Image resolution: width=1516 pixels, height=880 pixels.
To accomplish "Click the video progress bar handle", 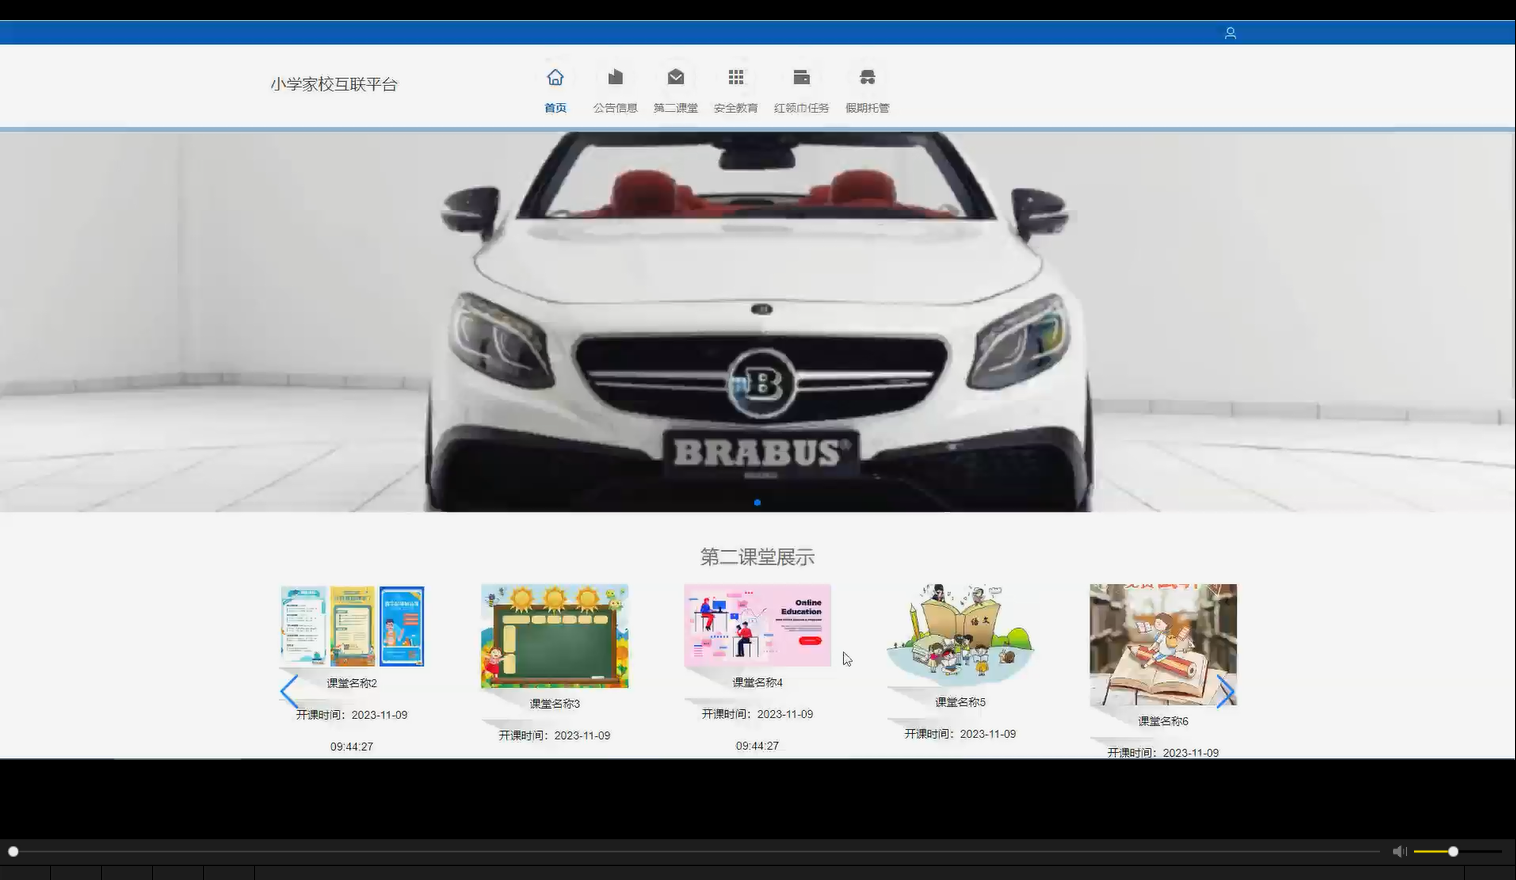I will (x=13, y=851).
